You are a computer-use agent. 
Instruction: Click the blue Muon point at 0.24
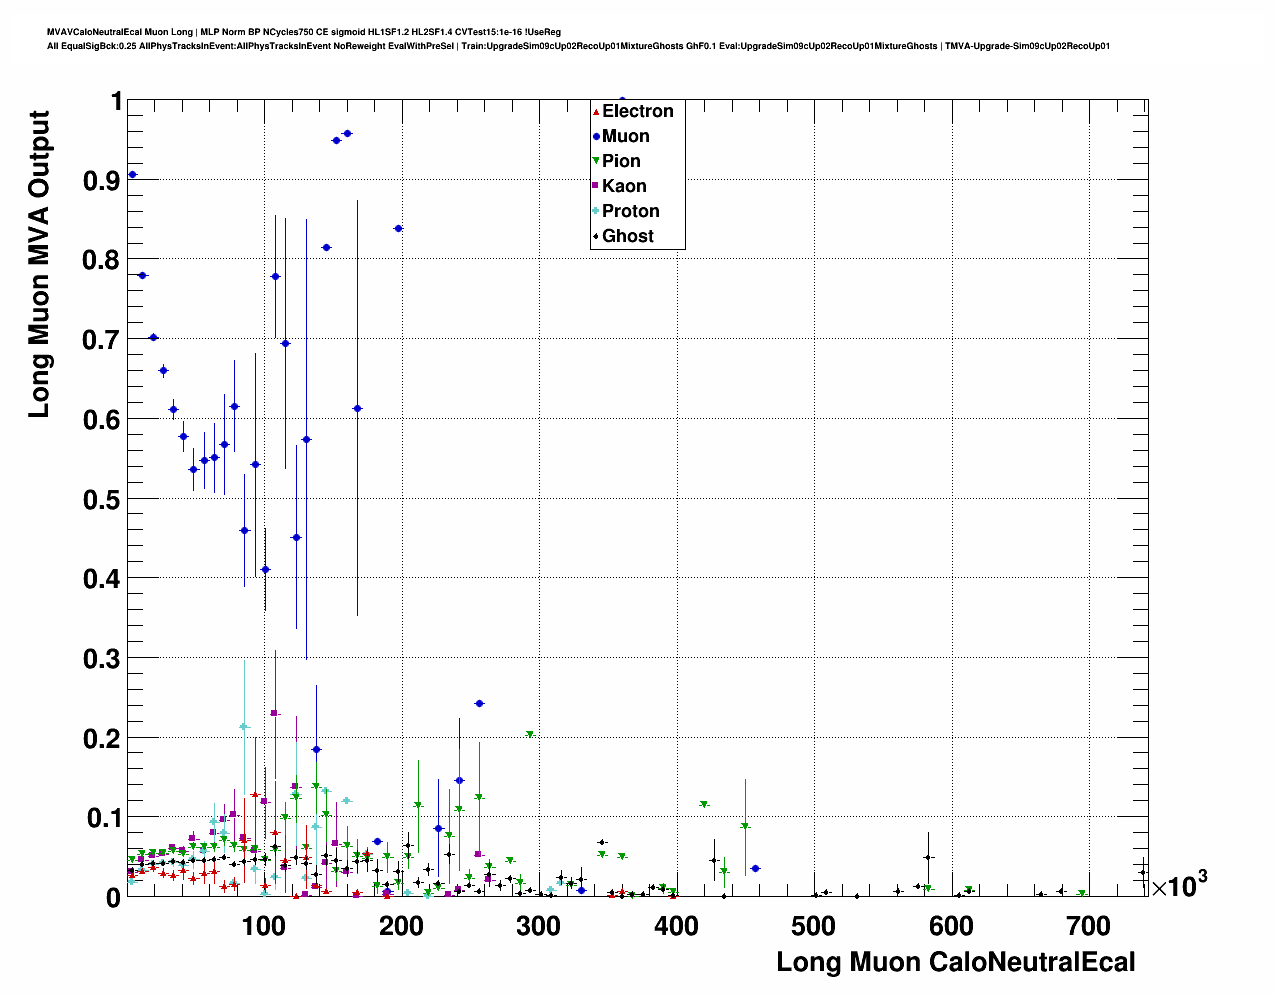479,704
